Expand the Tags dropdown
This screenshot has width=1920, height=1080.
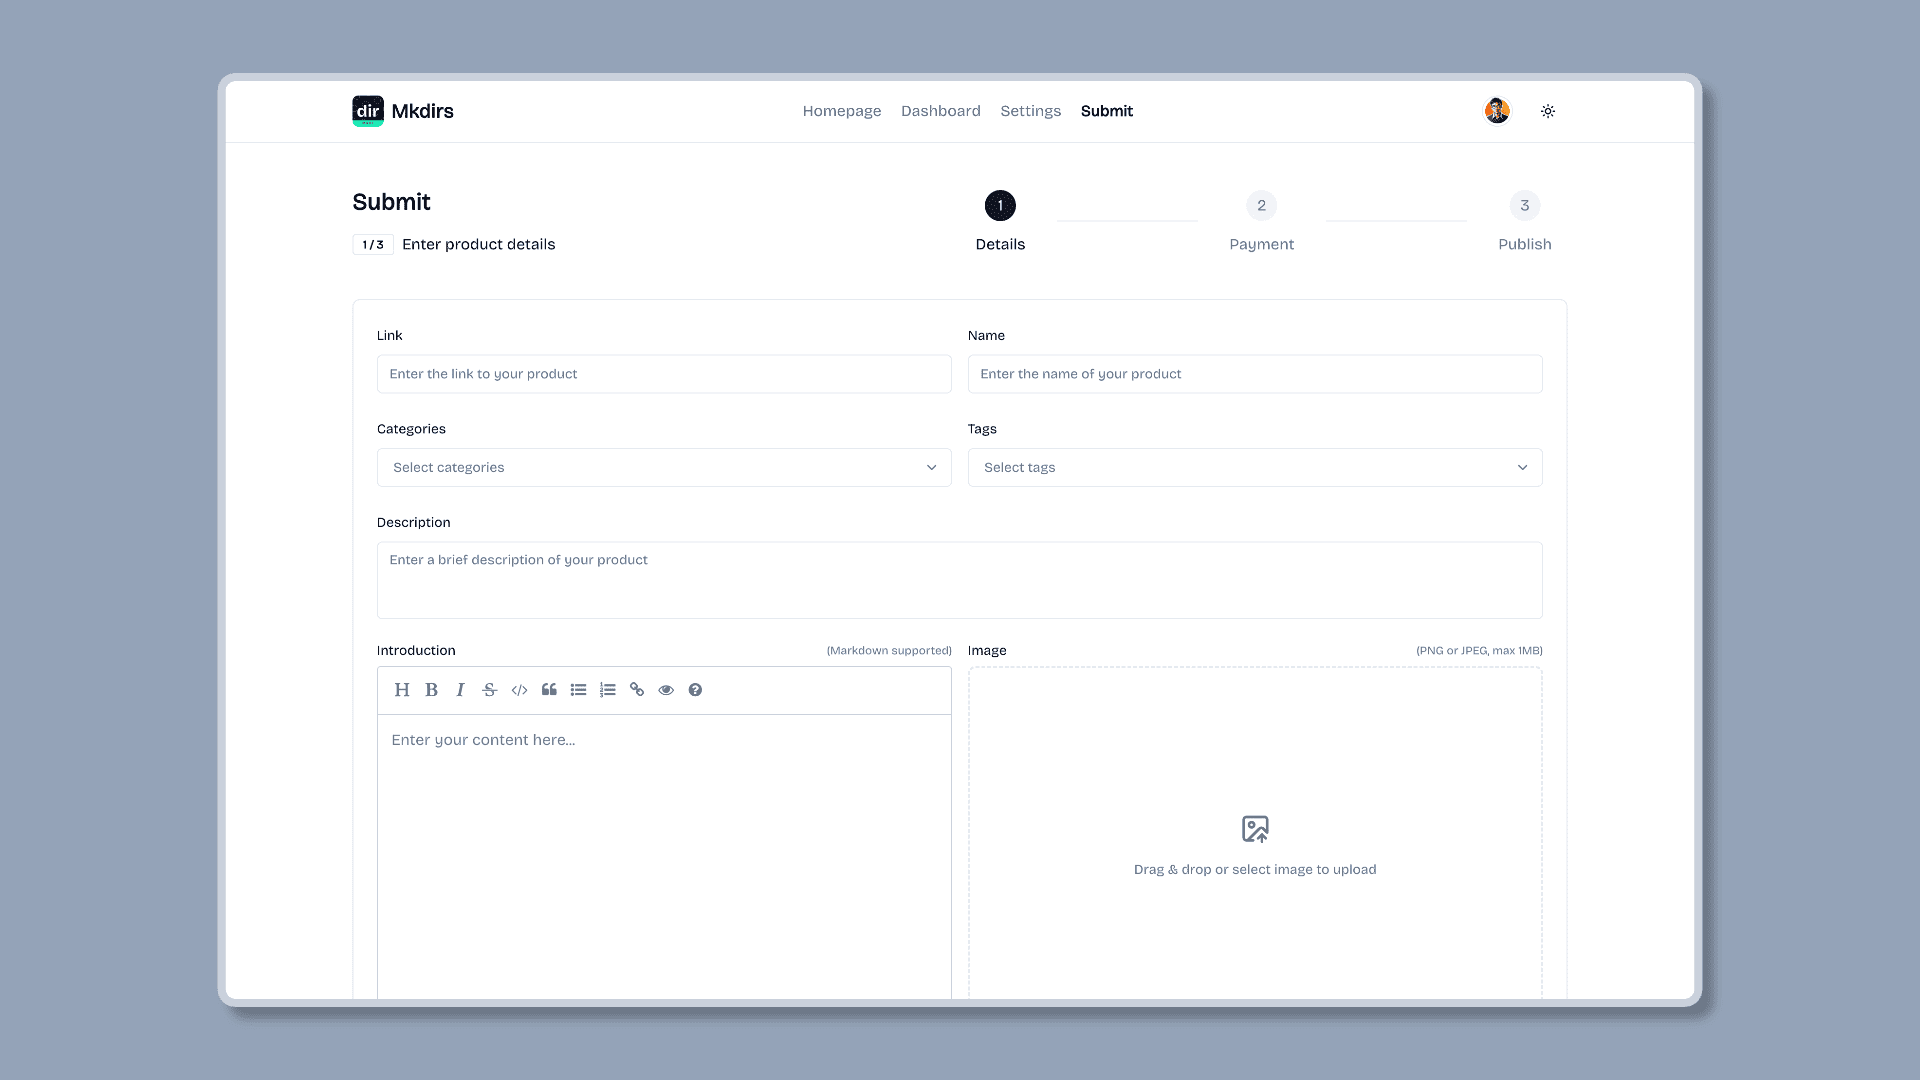click(1254, 467)
